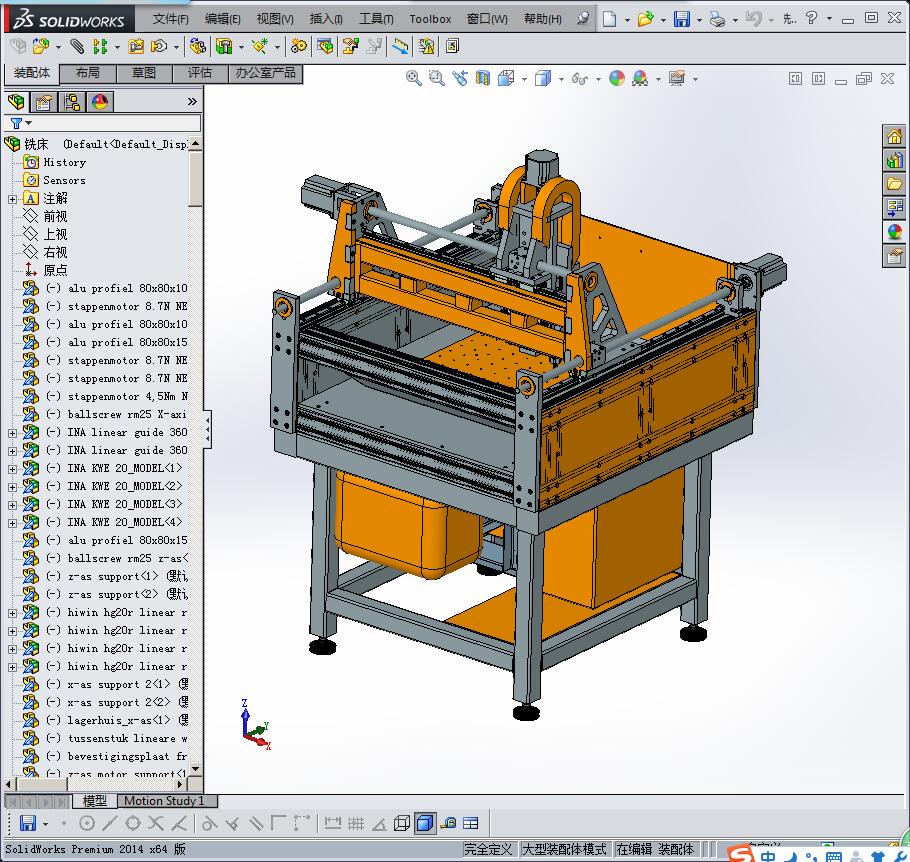Image resolution: width=910 pixels, height=862 pixels.
Task: Switch to the 布局 tab
Action: coord(88,73)
